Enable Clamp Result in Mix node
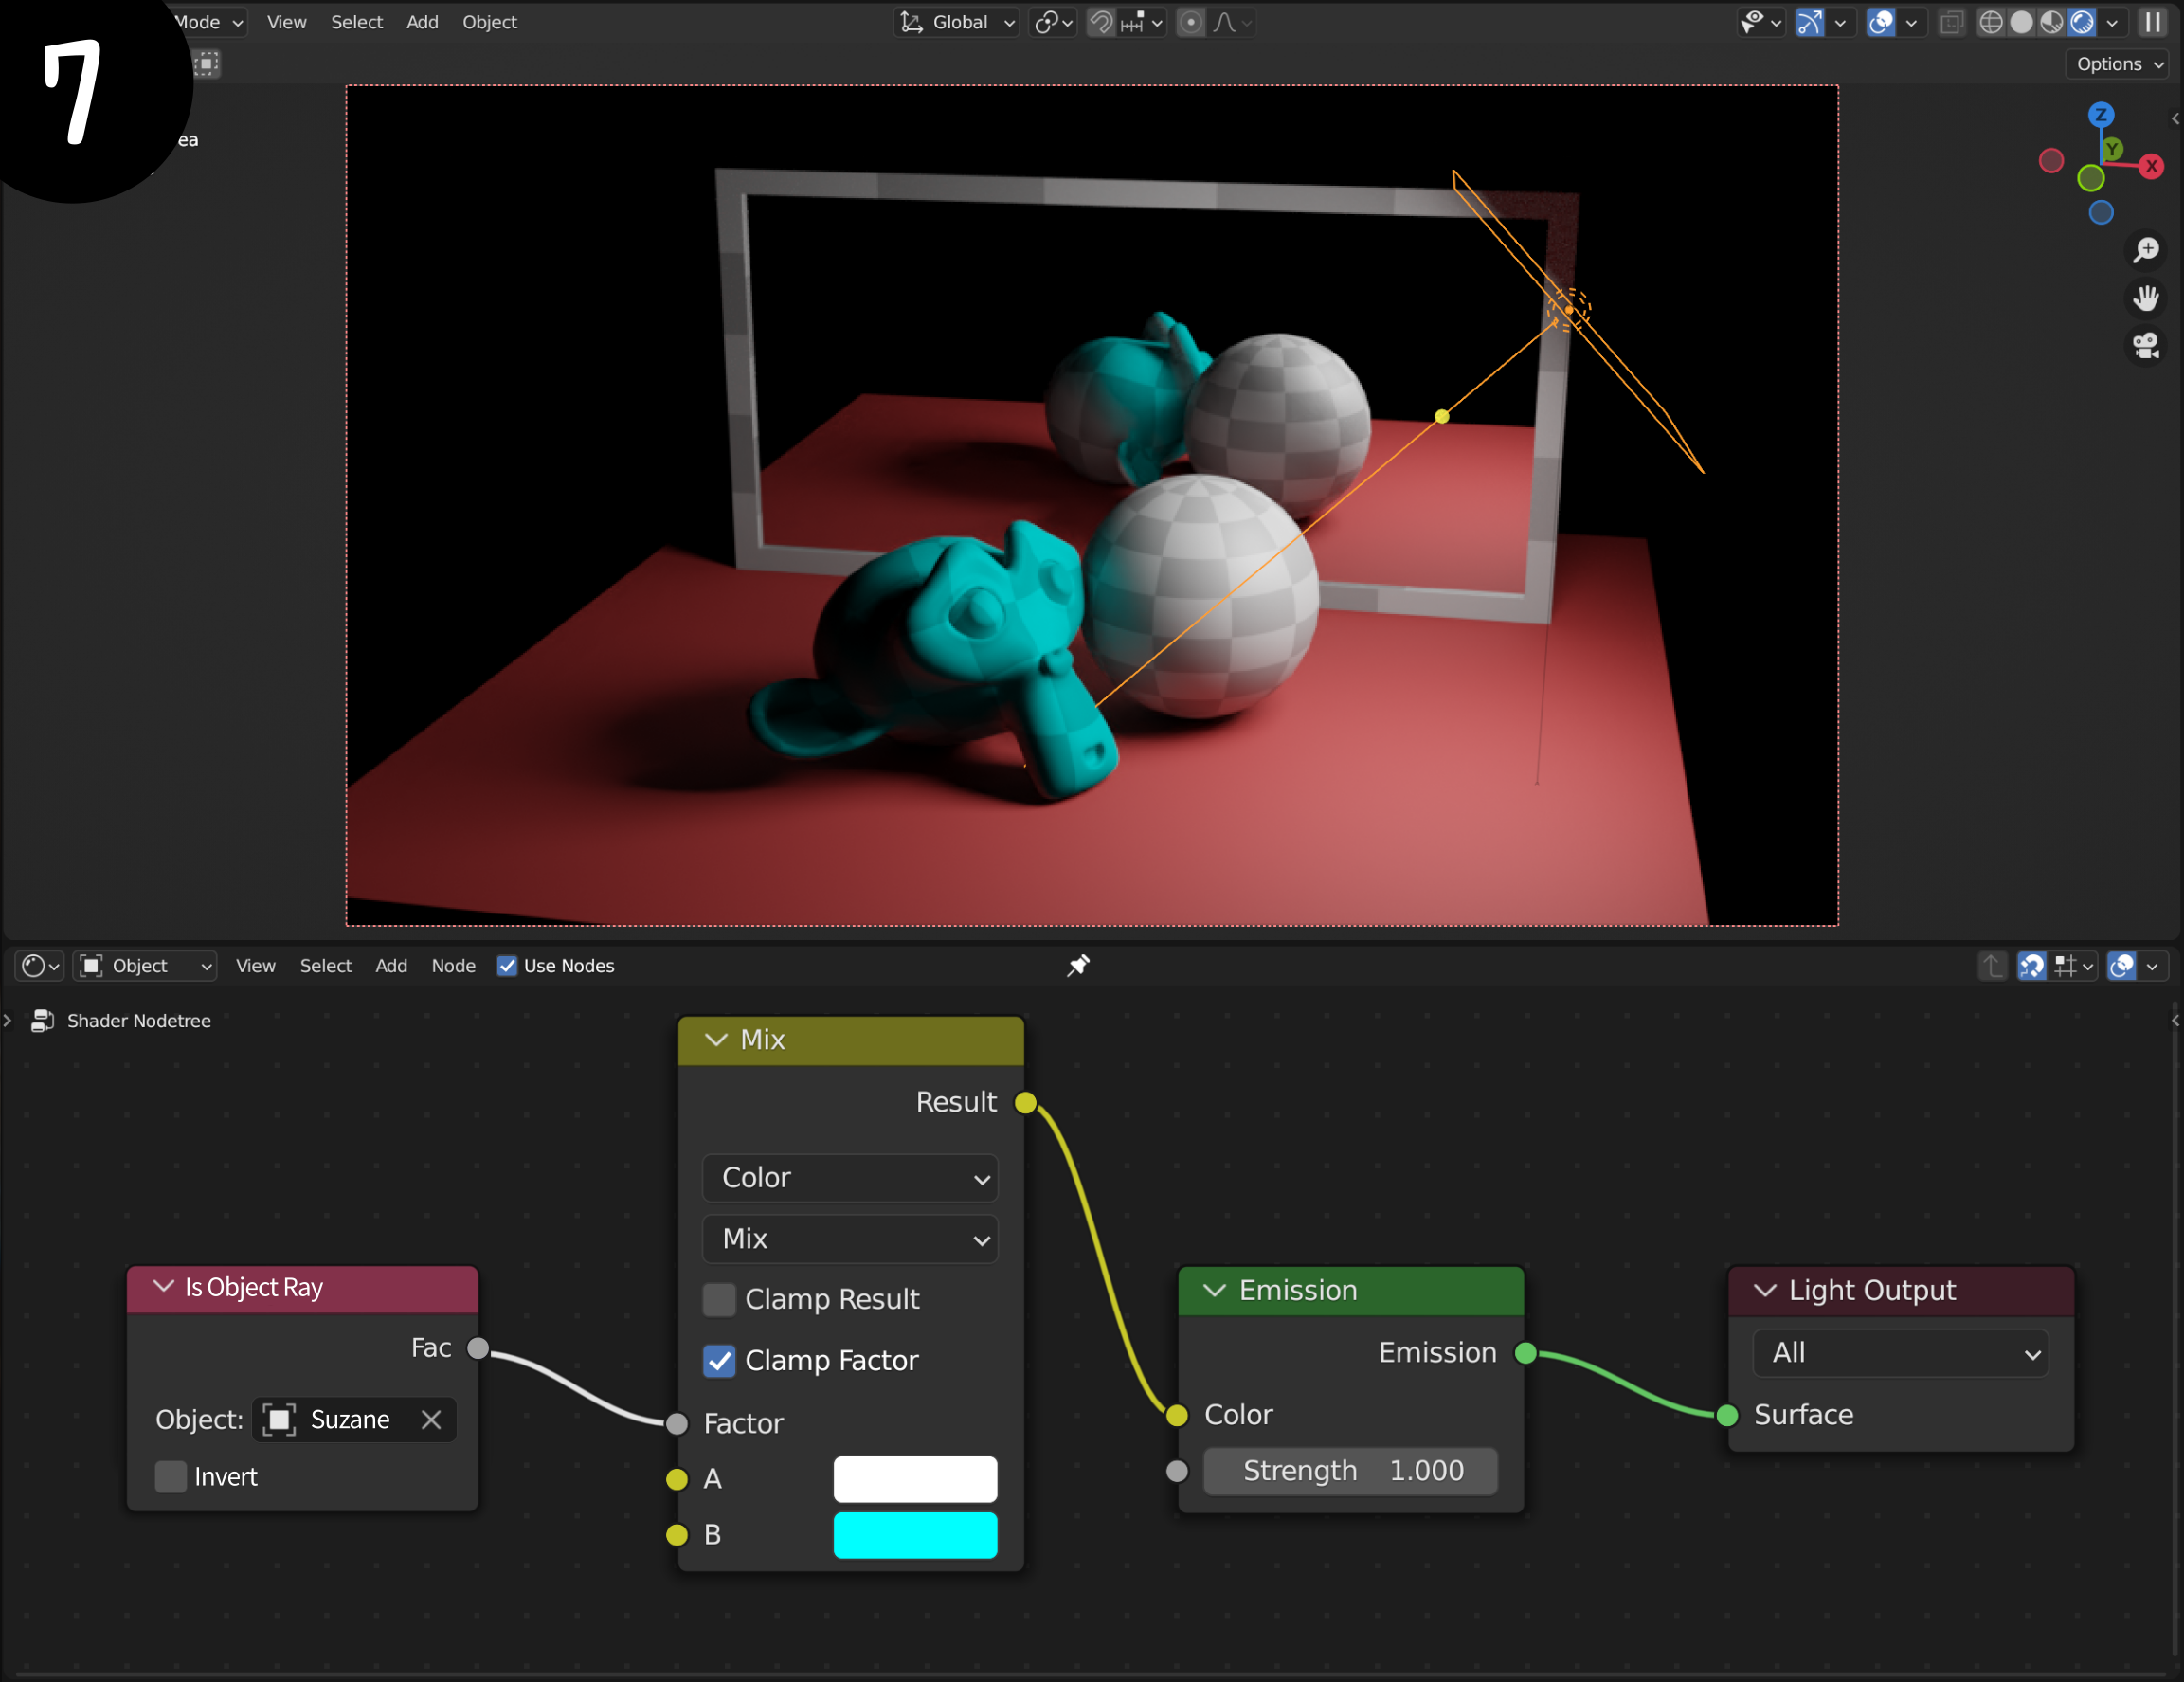This screenshot has height=1682, width=2184. [x=719, y=1299]
